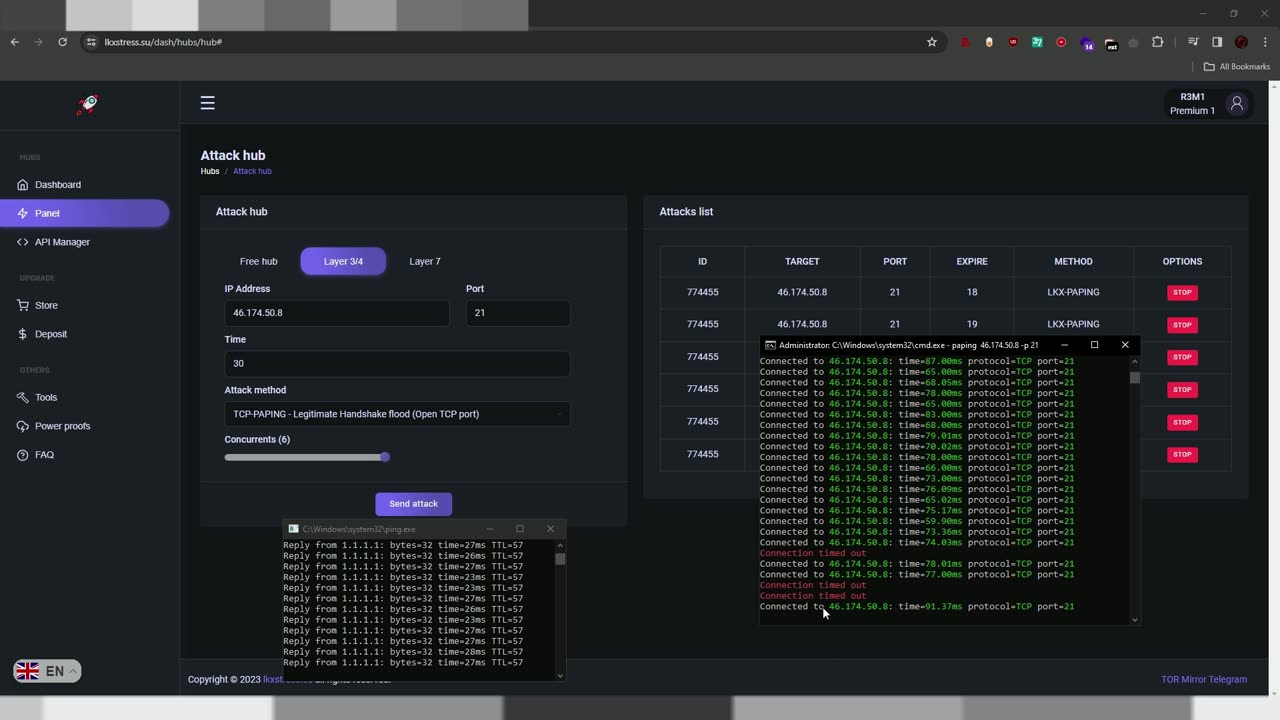Open the Chrome side panel icon
The width and height of the screenshot is (1280, 720).
pos(1217,42)
